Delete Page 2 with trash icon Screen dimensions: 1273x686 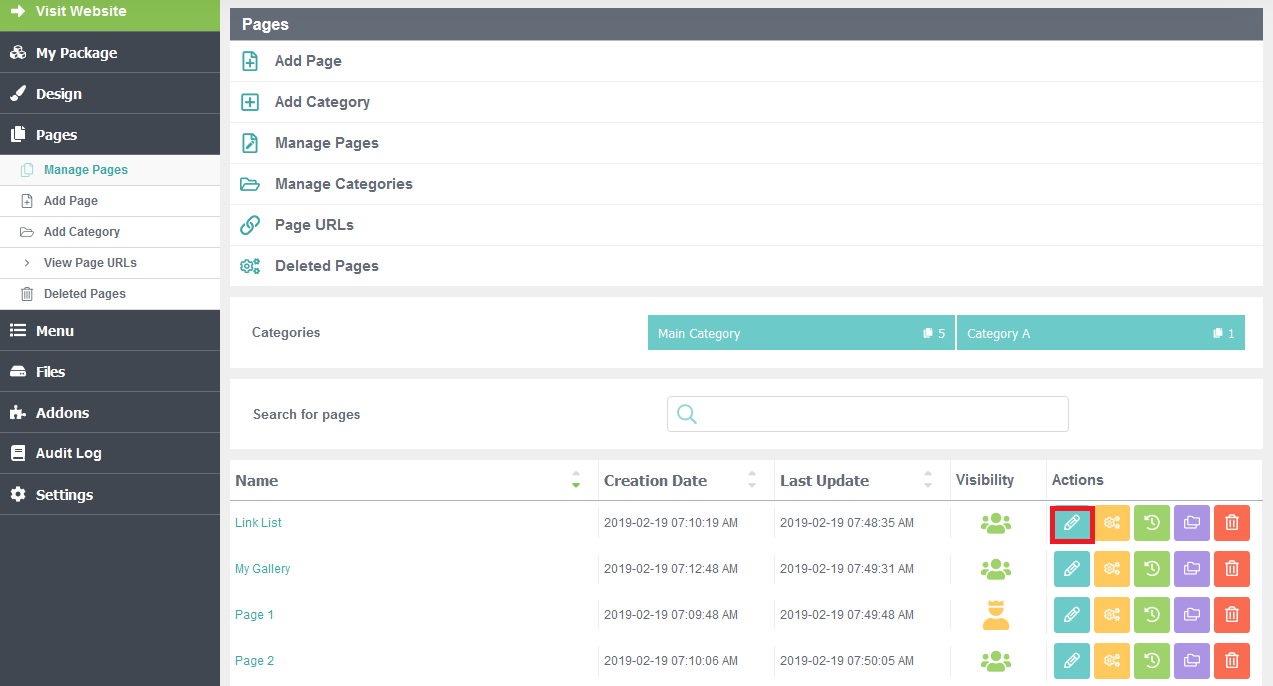tap(1231, 661)
